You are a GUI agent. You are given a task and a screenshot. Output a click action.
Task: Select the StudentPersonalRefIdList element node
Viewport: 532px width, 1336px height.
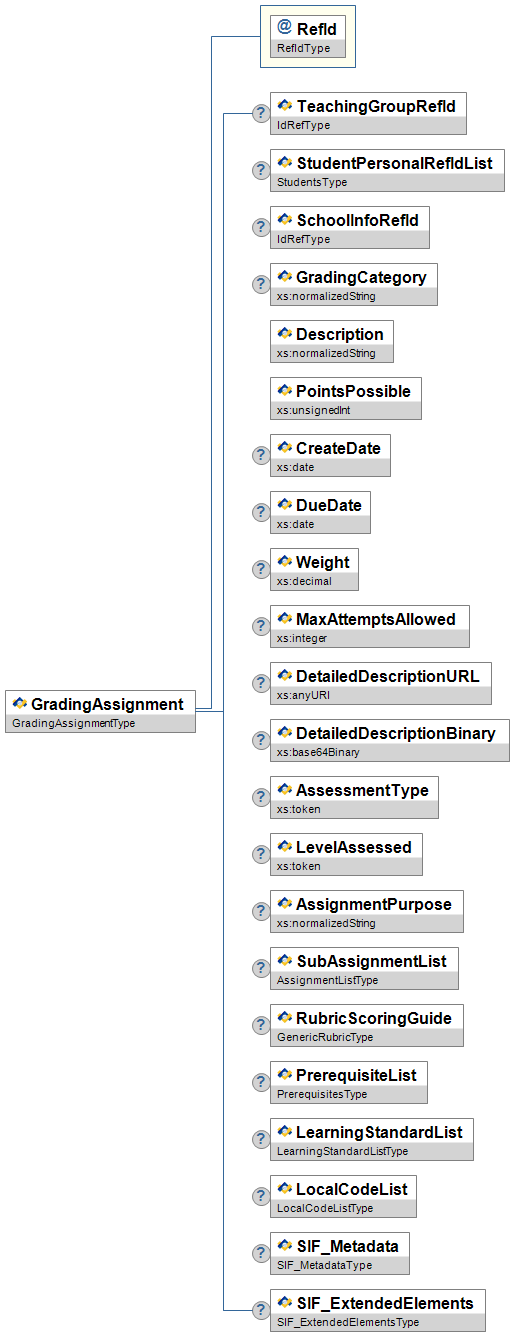(x=387, y=170)
